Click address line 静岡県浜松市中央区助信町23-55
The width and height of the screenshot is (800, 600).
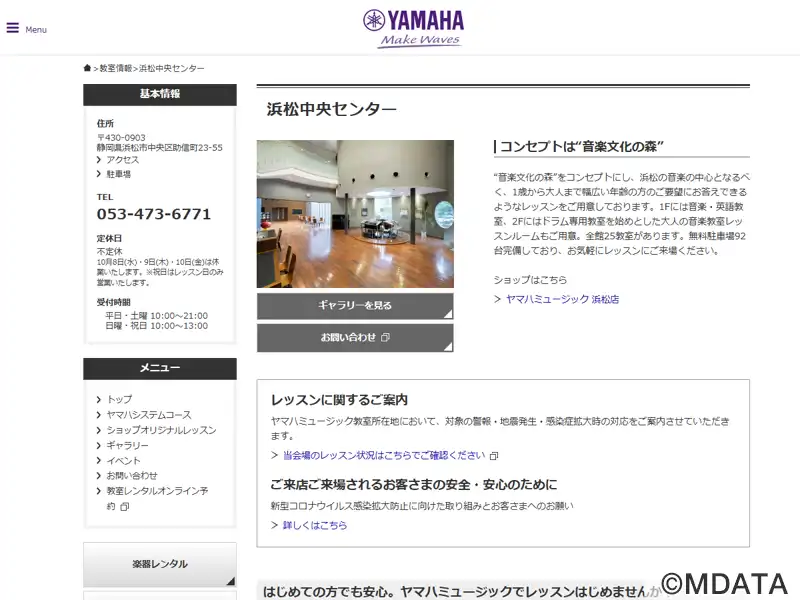[160, 147]
